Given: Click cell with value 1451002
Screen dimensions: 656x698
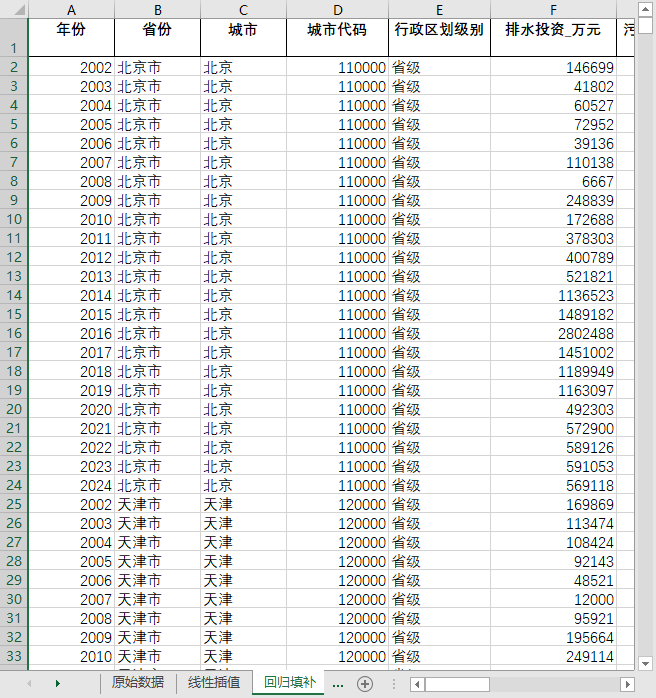Looking at the screenshot, I should point(553,352).
